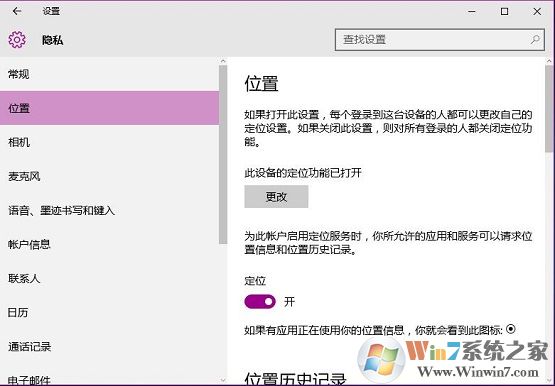Click the 开 label beside the toggle

289,302
